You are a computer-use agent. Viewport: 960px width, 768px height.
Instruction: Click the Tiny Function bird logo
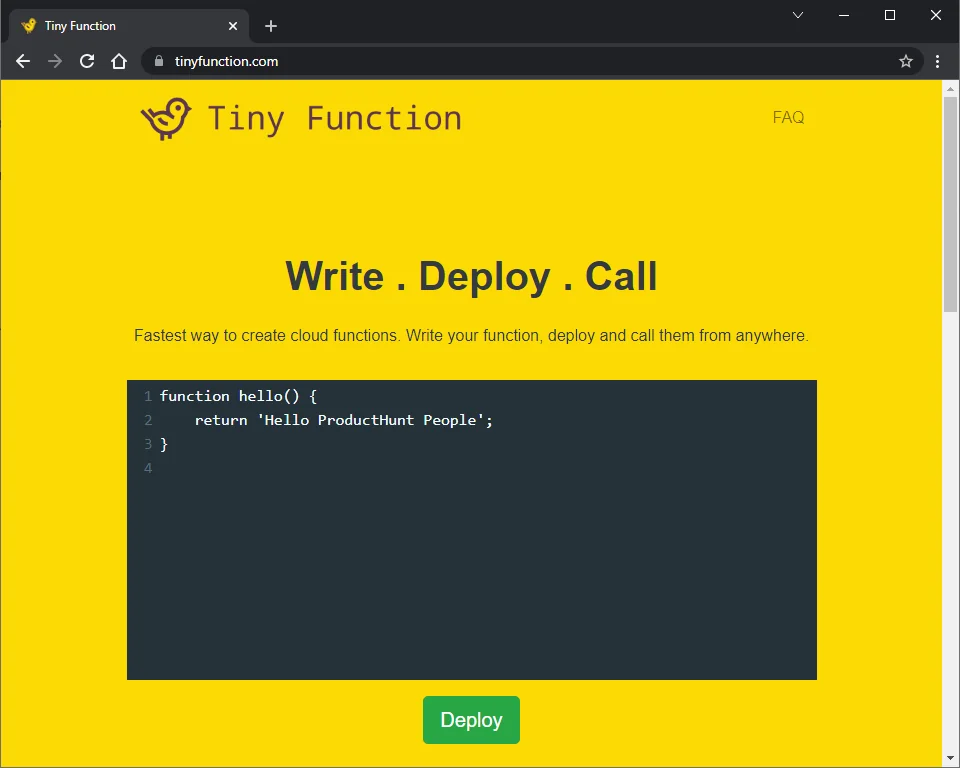(166, 118)
